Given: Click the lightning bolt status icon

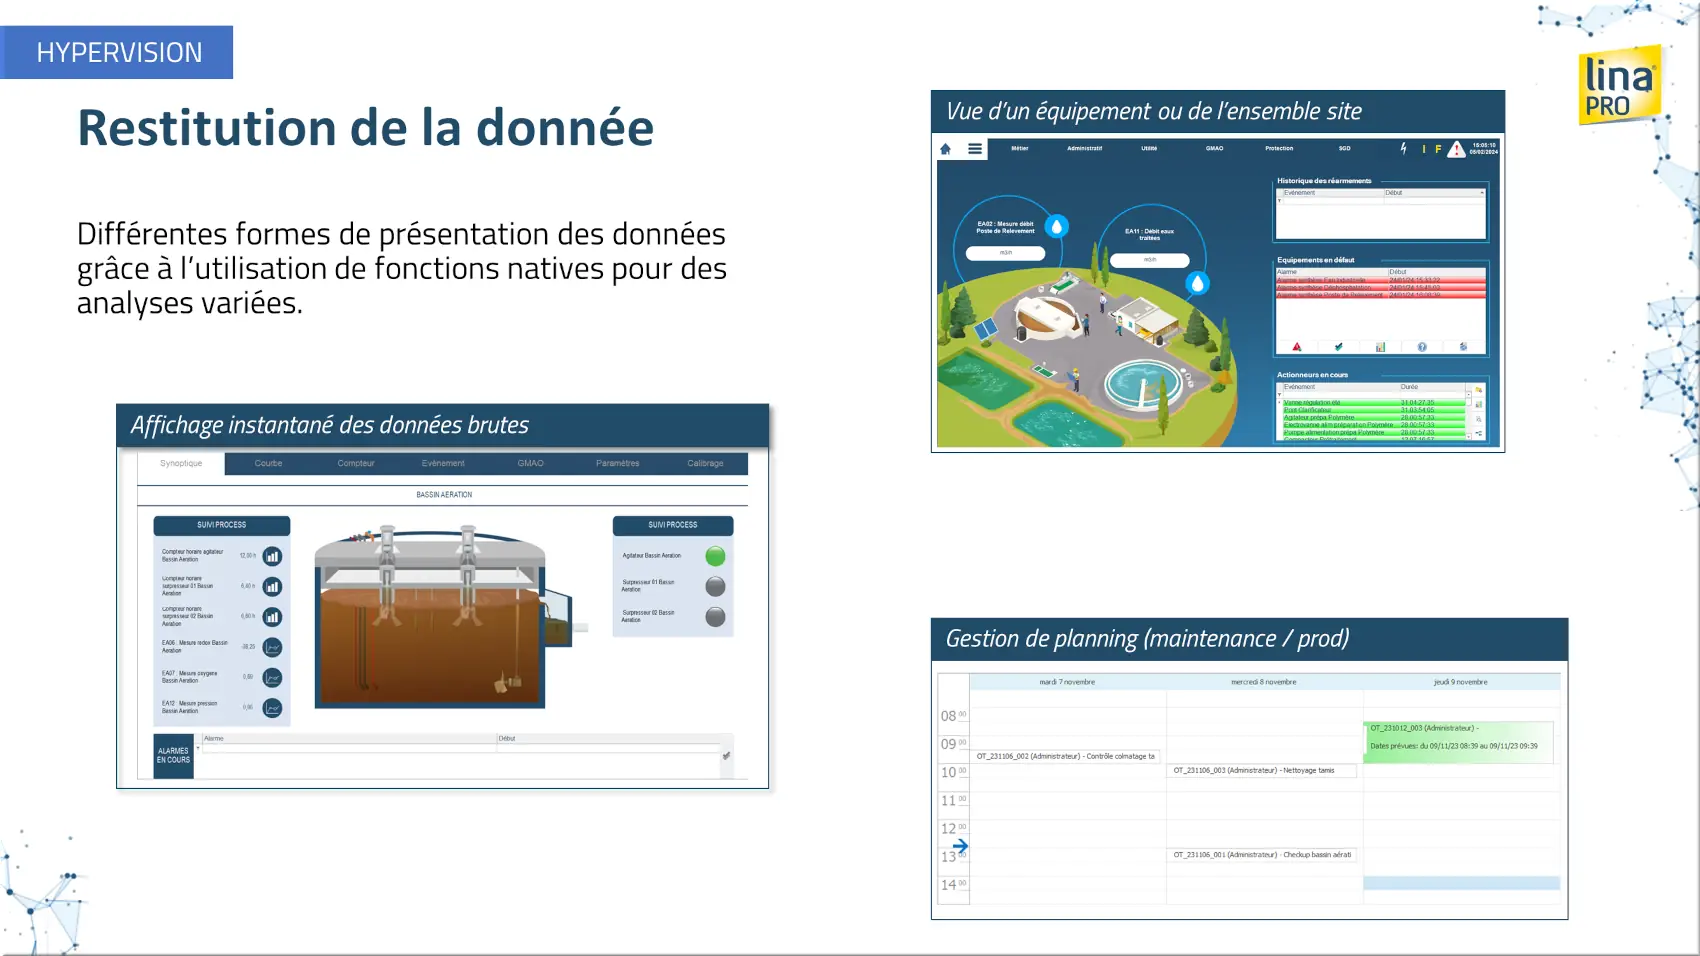Looking at the screenshot, I should [x=1403, y=148].
